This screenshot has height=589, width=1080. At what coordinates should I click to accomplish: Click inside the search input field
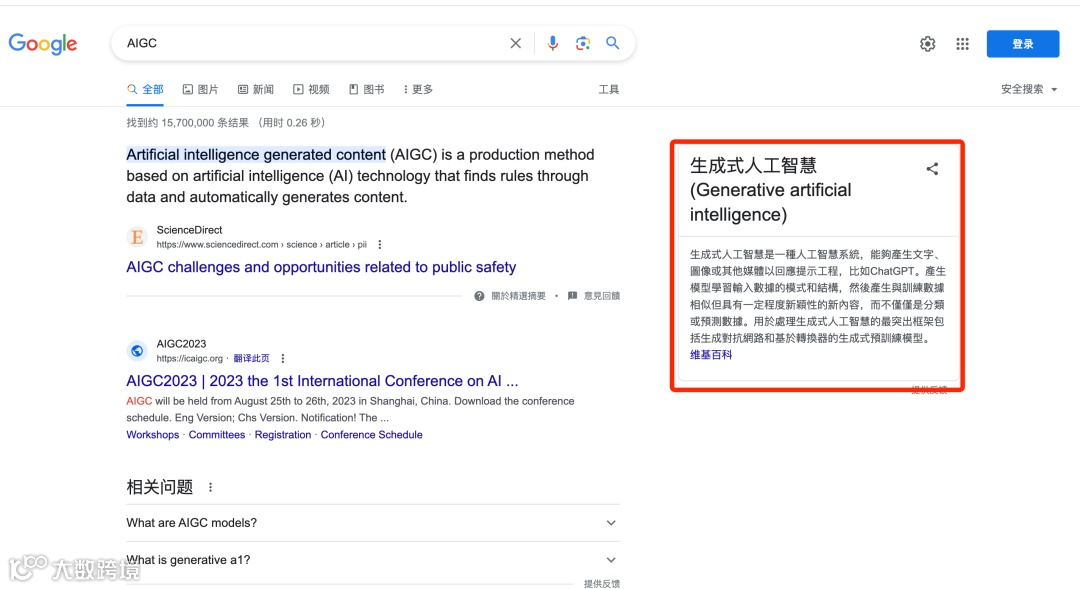coord(300,43)
